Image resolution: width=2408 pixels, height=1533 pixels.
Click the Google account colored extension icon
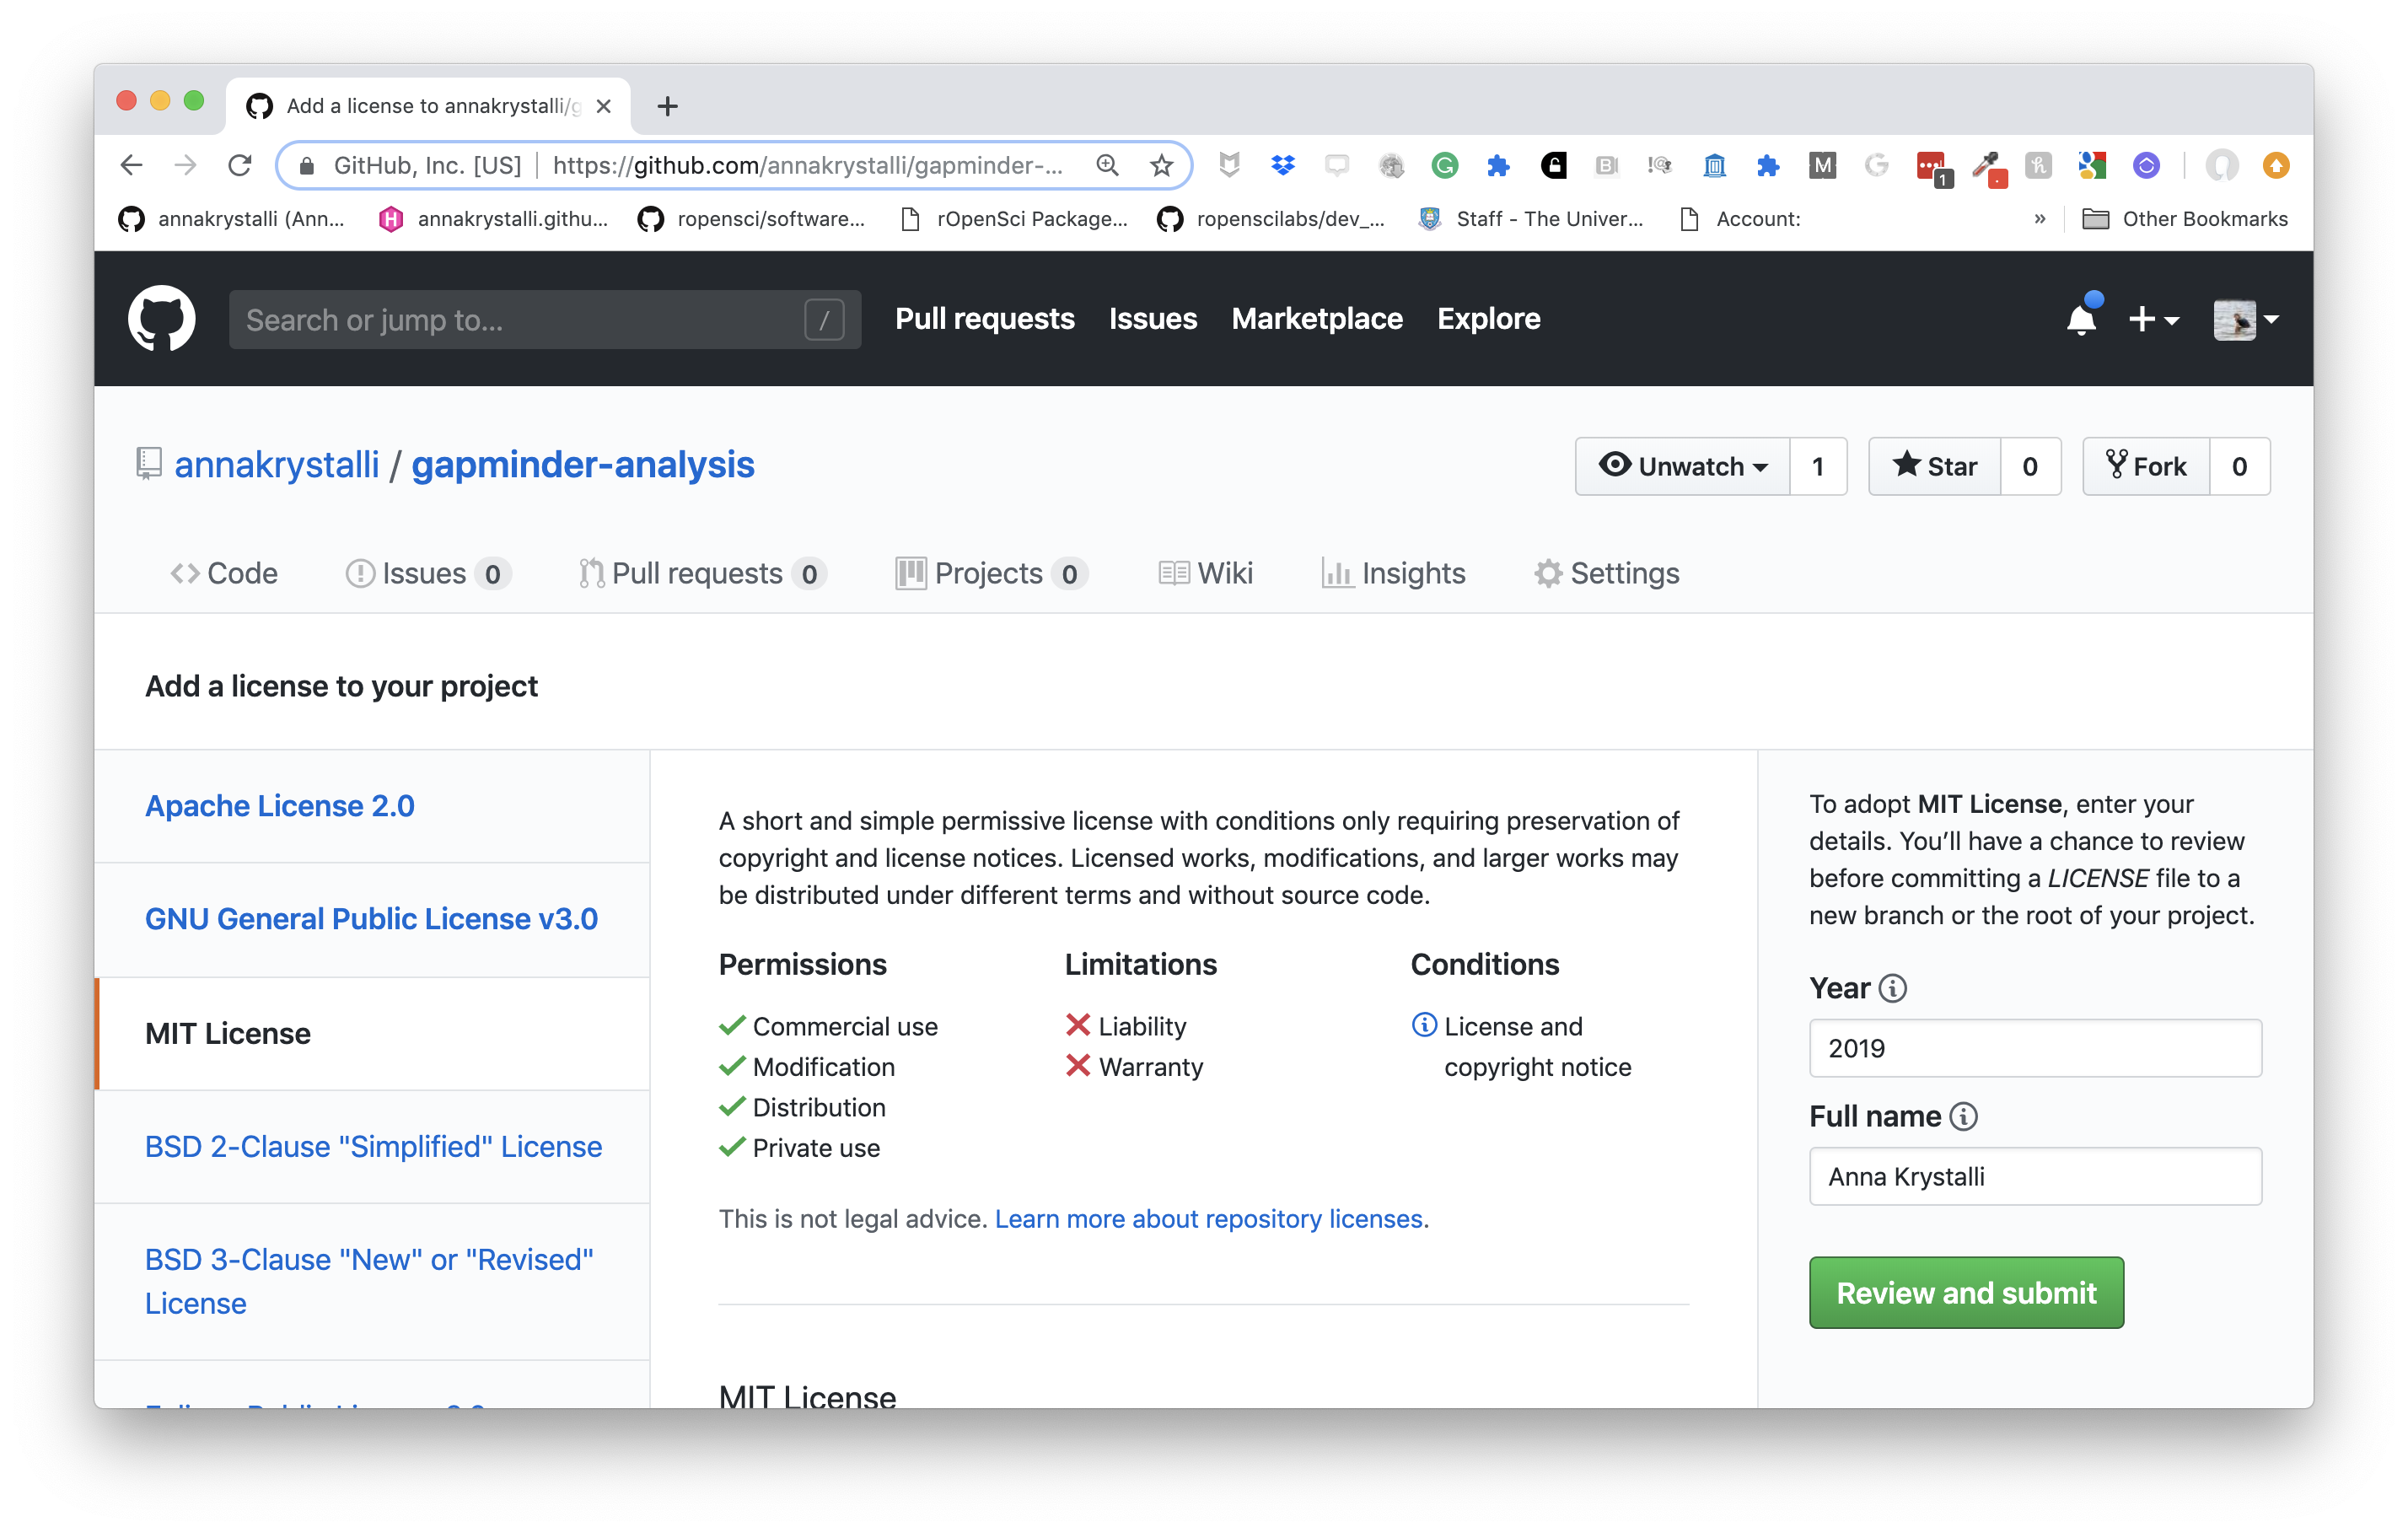click(x=2091, y=165)
